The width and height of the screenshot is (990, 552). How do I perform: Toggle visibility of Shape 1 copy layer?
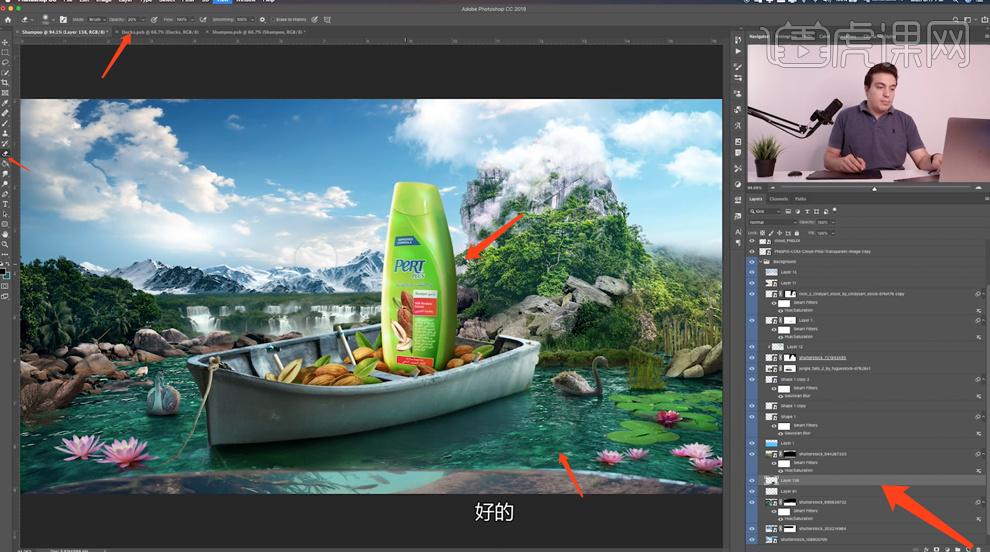pyautogui.click(x=752, y=405)
